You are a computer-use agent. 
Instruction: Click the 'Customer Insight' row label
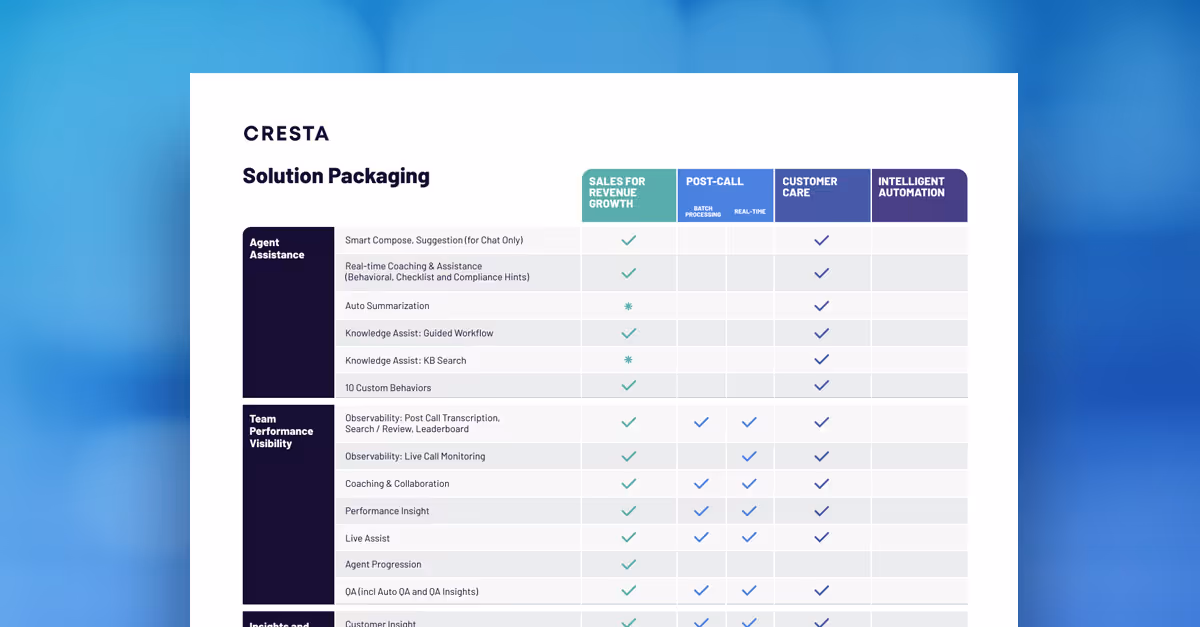coord(380,623)
